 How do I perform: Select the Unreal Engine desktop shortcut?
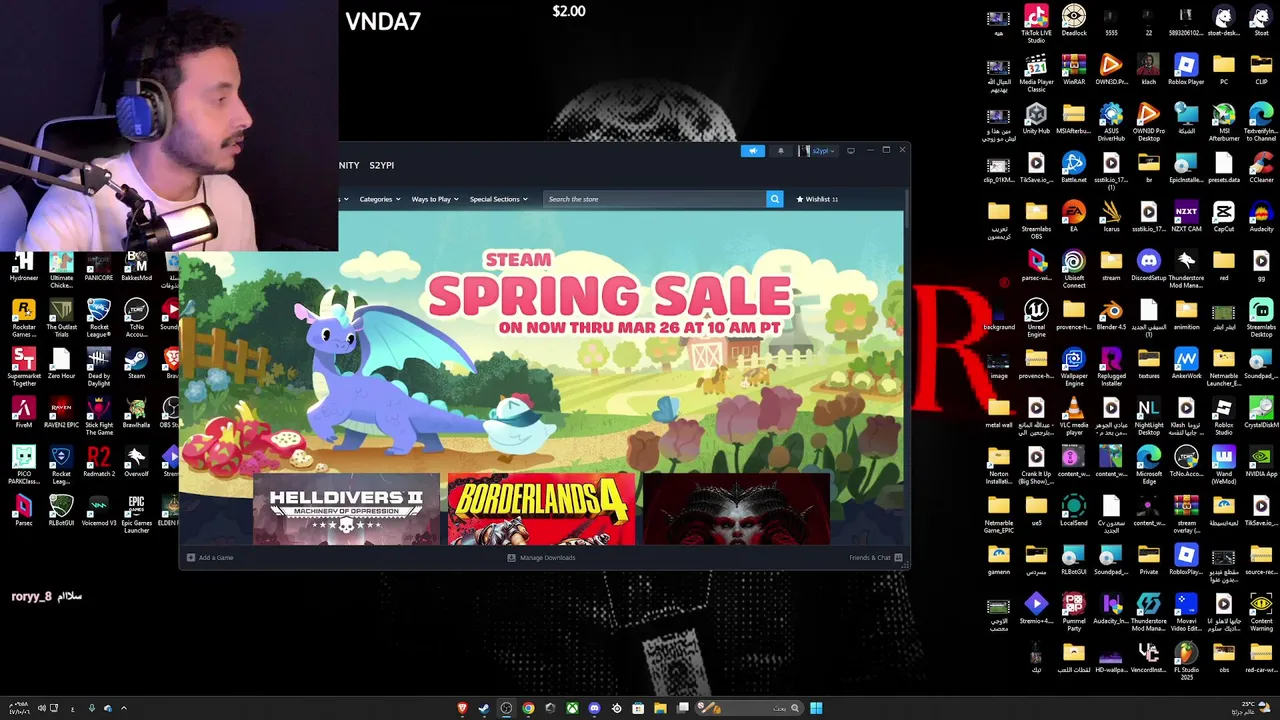tap(1036, 317)
